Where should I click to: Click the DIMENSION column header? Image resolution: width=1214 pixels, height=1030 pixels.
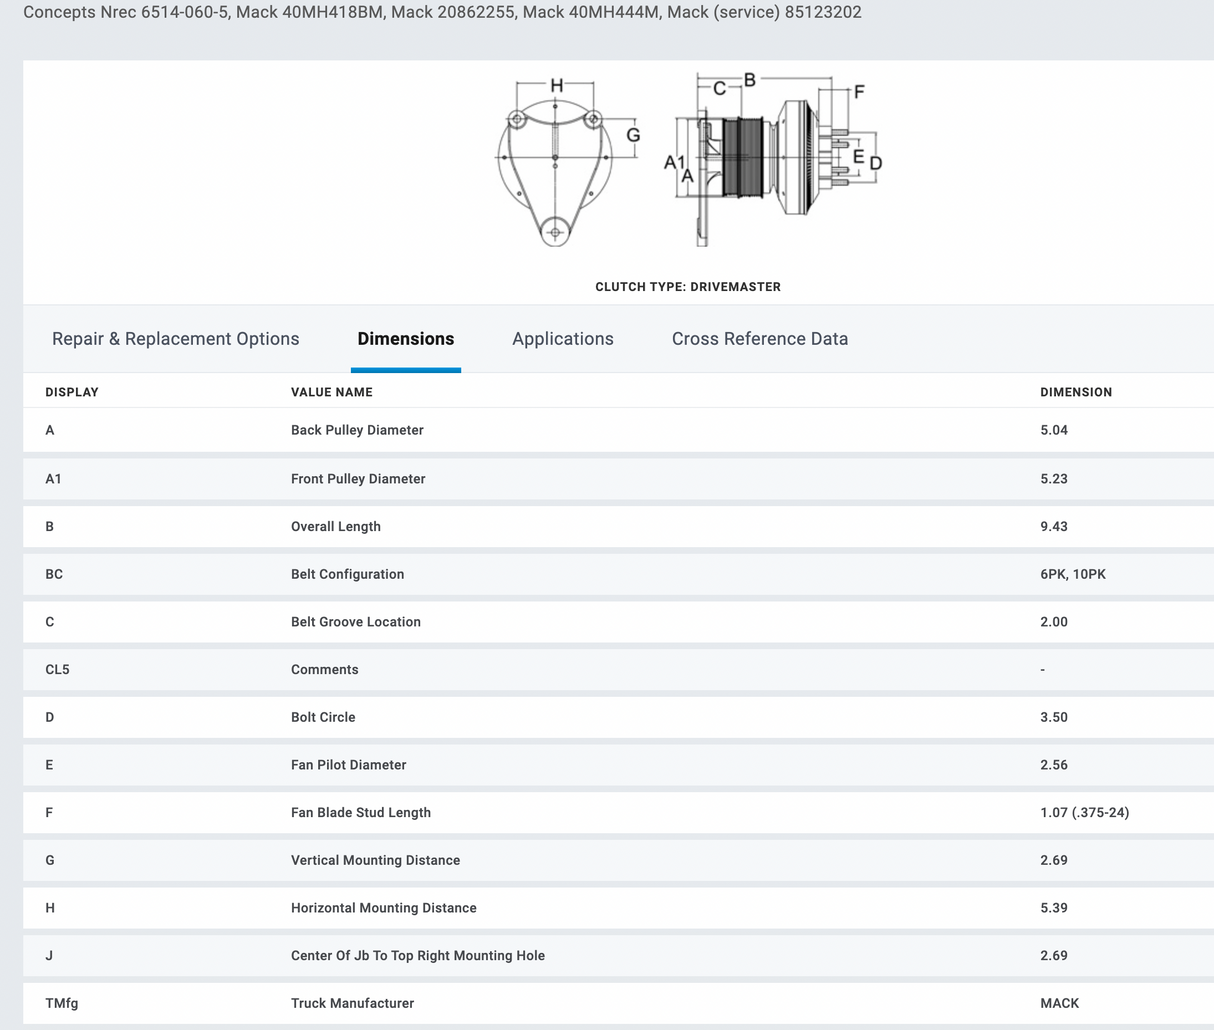click(1075, 392)
